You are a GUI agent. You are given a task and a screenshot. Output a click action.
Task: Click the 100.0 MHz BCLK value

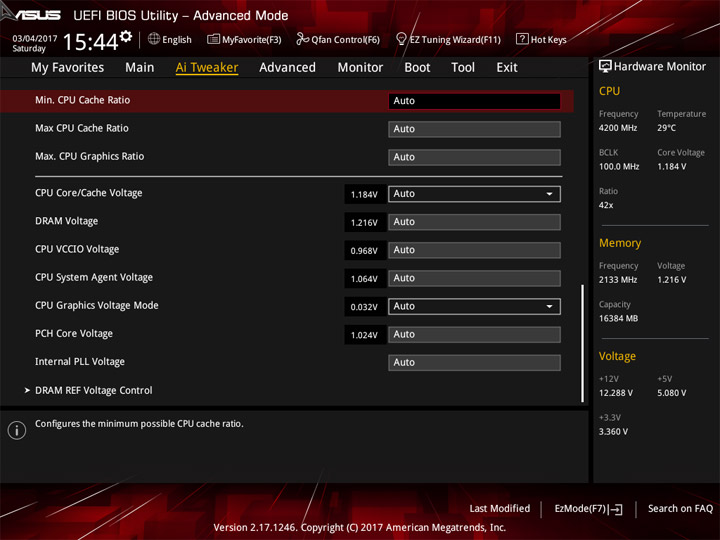pyautogui.click(x=619, y=166)
